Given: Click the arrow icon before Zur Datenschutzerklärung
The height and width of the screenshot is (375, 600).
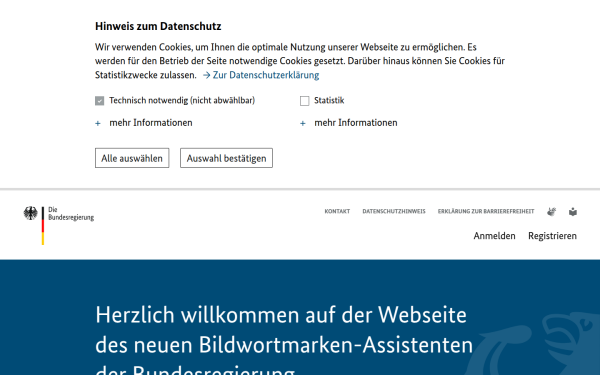Looking at the screenshot, I should tap(207, 75).
